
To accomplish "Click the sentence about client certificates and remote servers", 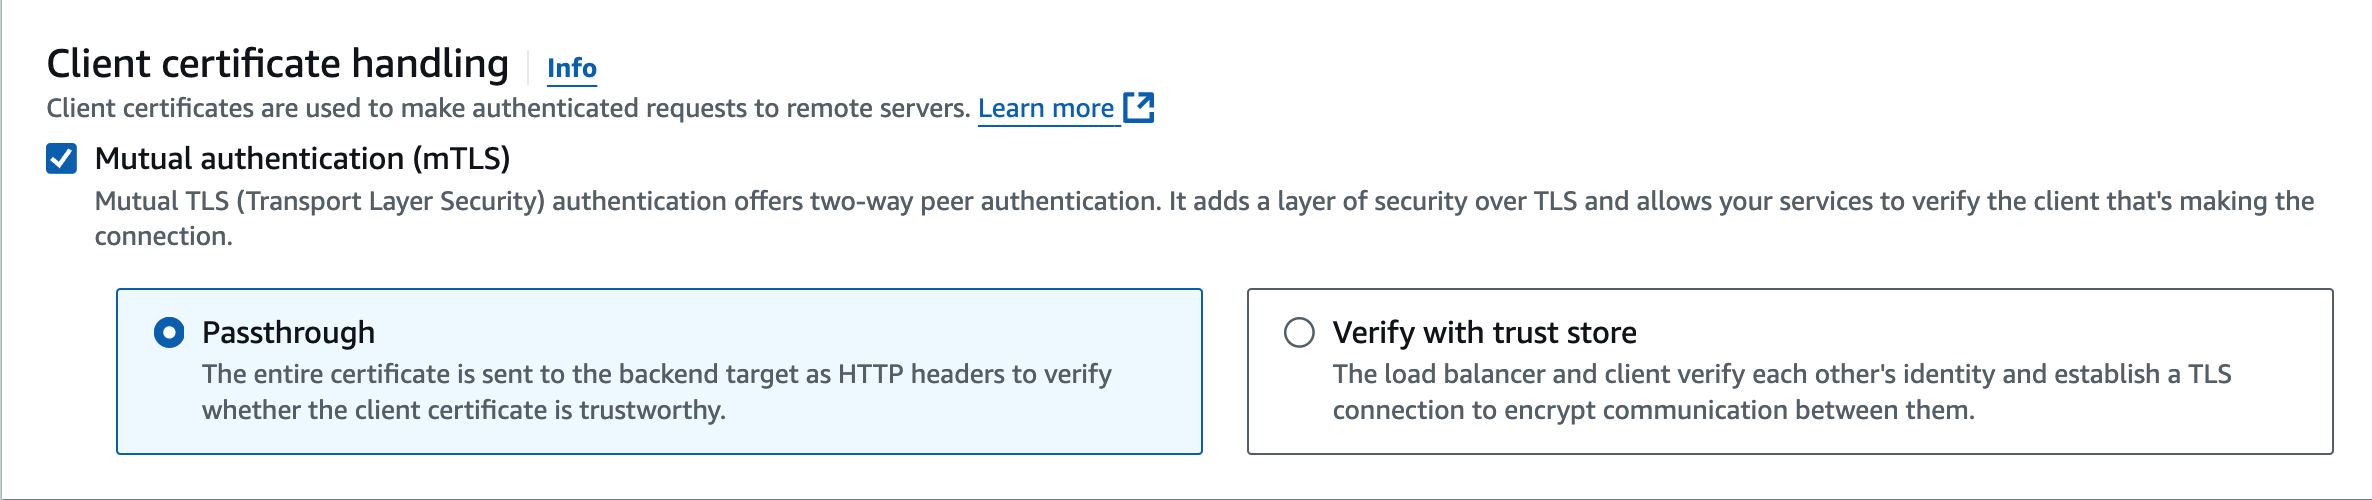I will pyautogui.click(x=509, y=108).
